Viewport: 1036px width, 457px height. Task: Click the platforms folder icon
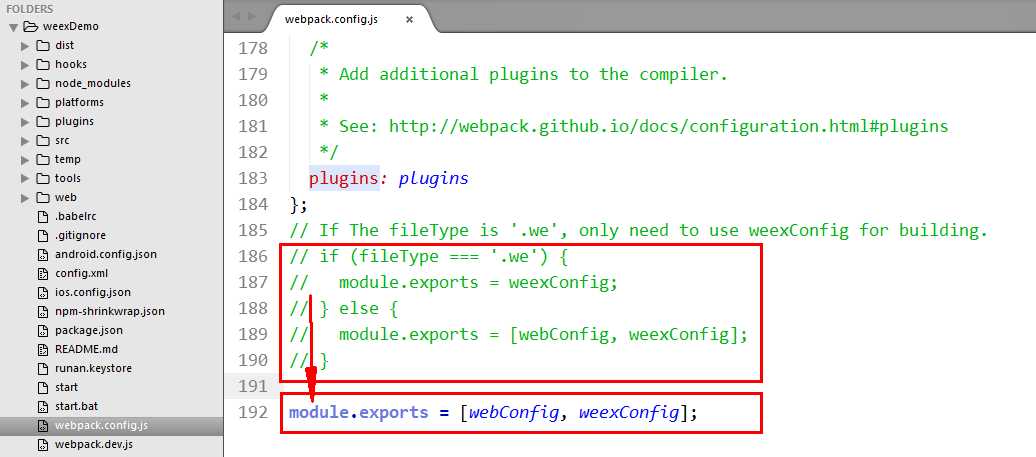click(43, 102)
